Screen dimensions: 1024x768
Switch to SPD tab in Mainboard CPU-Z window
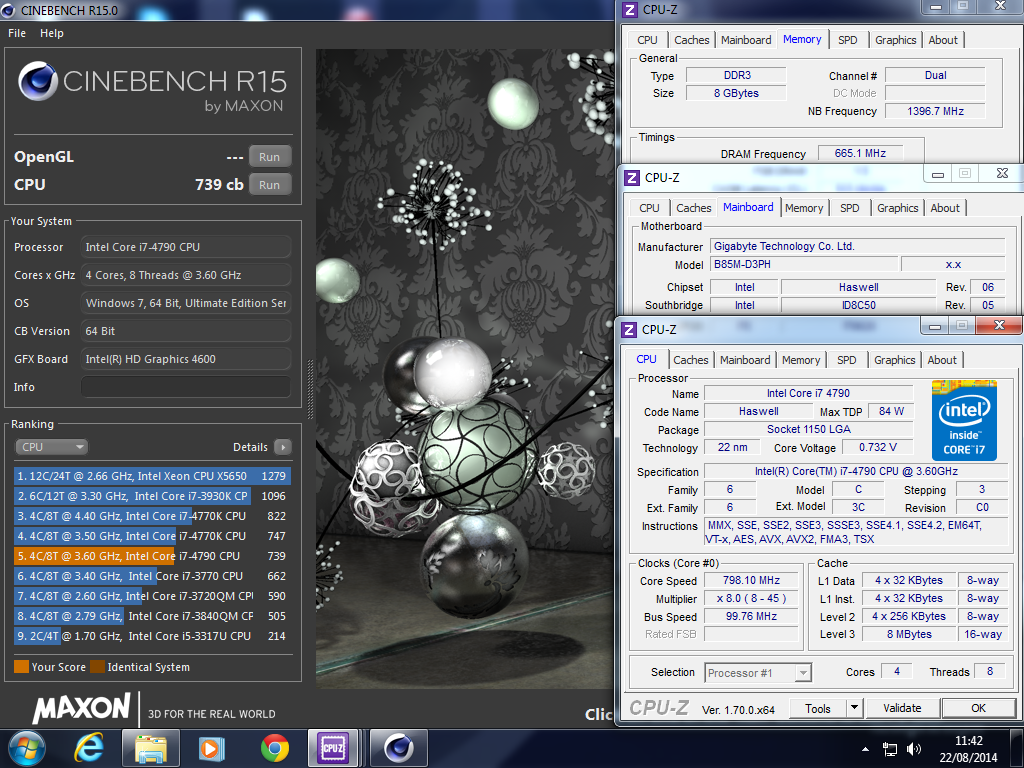[x=849, y=208]
